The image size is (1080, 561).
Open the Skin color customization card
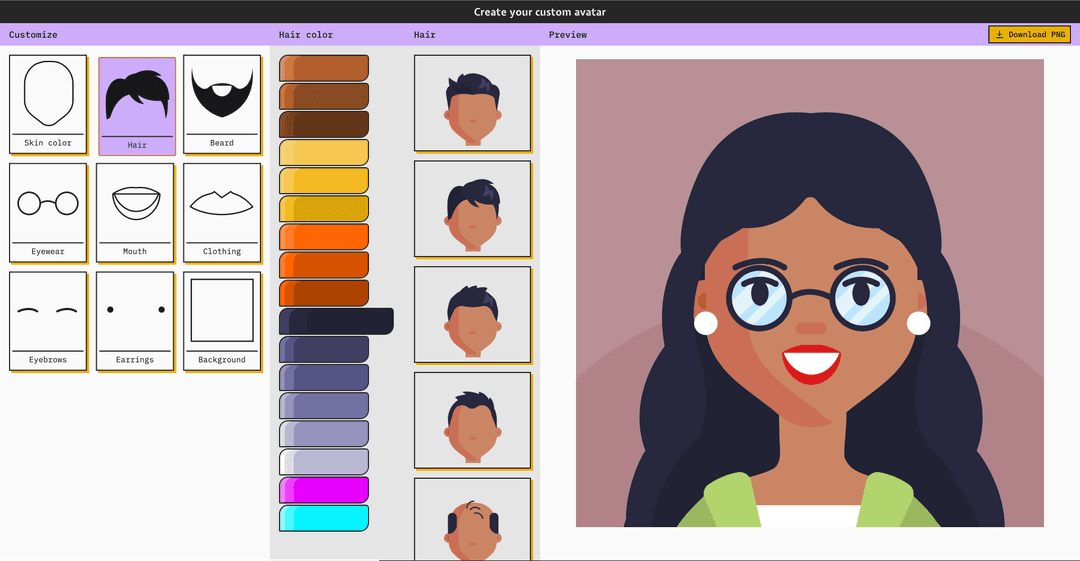(48, 104)
